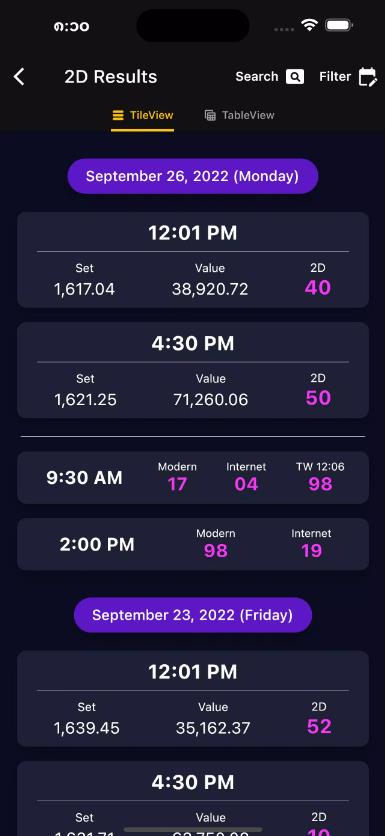The width and height of the screenshot is (385, 836).
Task: Switch to TileView tab
Action: point(142,115)
